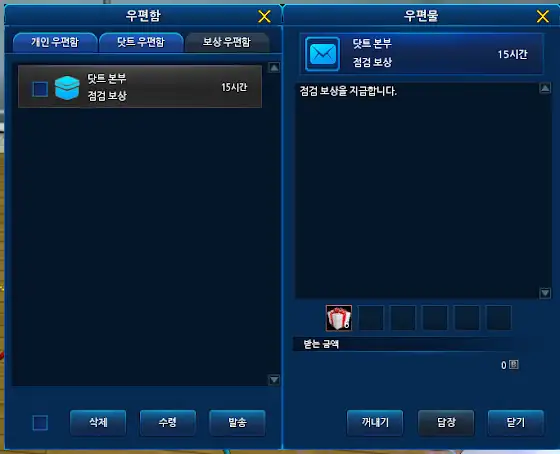
Task: Switch to the 개인 우편함 tab
Action: [x=55, y=42]
